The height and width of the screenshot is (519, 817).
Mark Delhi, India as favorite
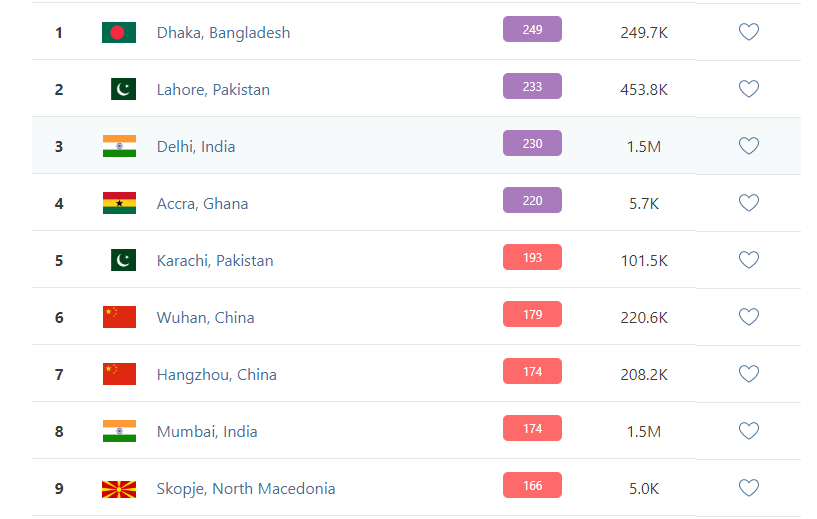749,146
